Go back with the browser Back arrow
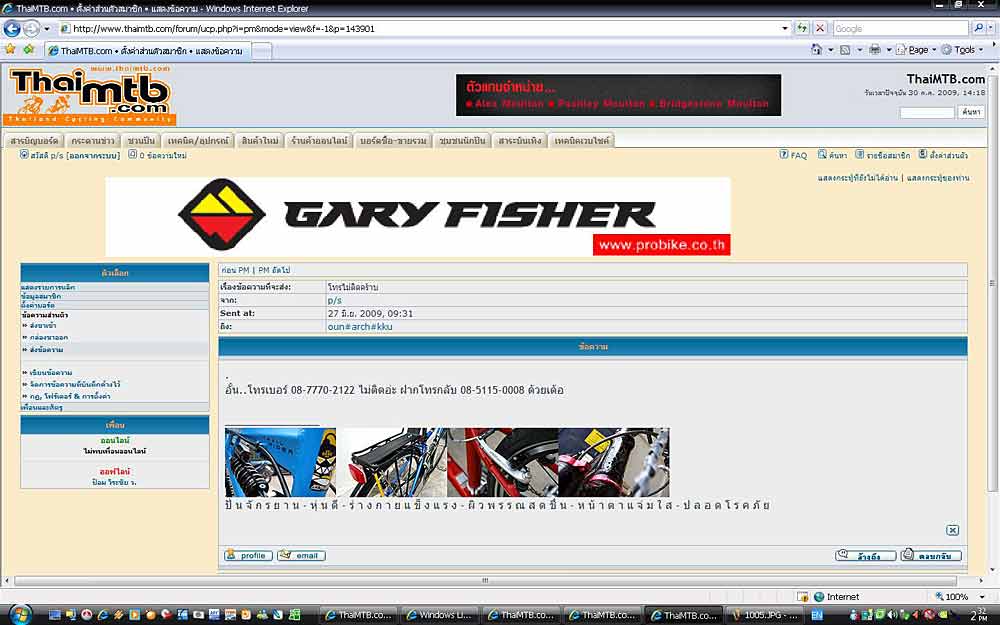This screenshot has width=1000, height=625. coord(12,29)
